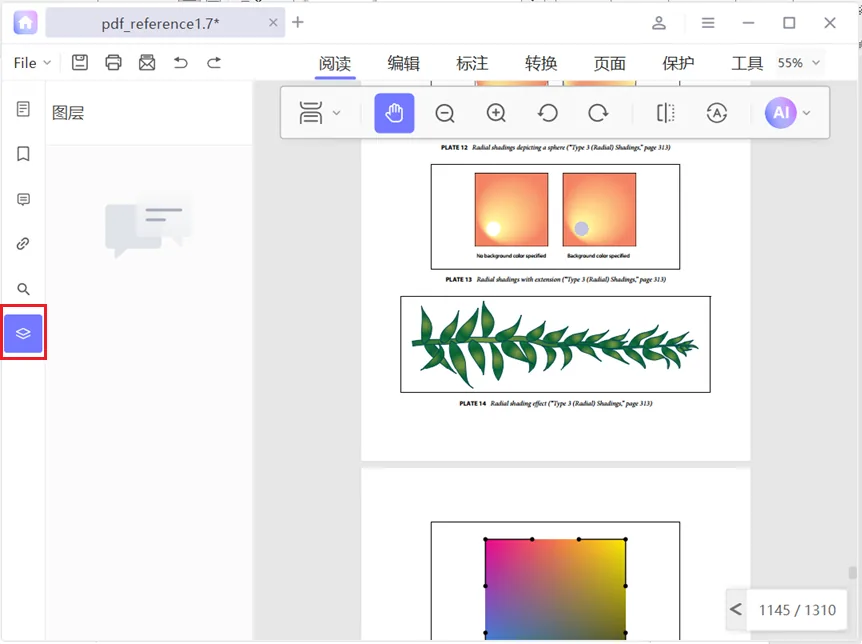Image resolution: width=862 pixels, height=644 pixels.
Task: Go to previous page with arrow
Action: pyautogui.click(x=736, y=609)
